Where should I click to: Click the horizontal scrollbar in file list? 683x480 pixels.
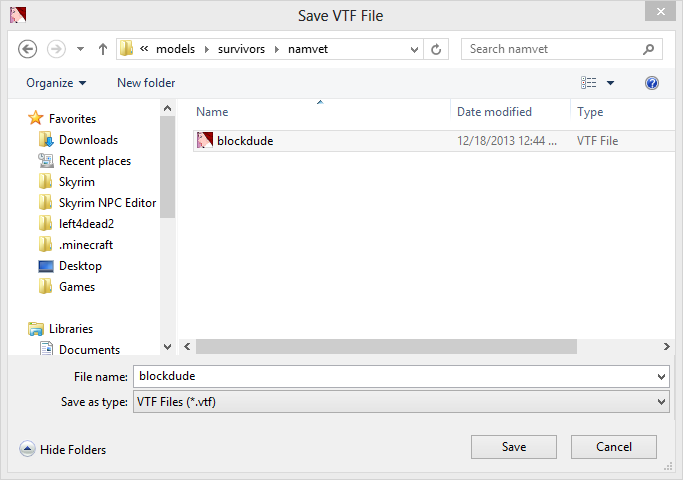[387, 346]
